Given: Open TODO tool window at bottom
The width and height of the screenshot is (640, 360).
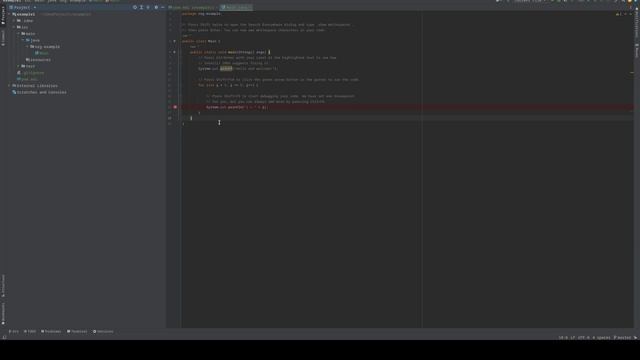Looking at the screenshot, I should (30, 331).
